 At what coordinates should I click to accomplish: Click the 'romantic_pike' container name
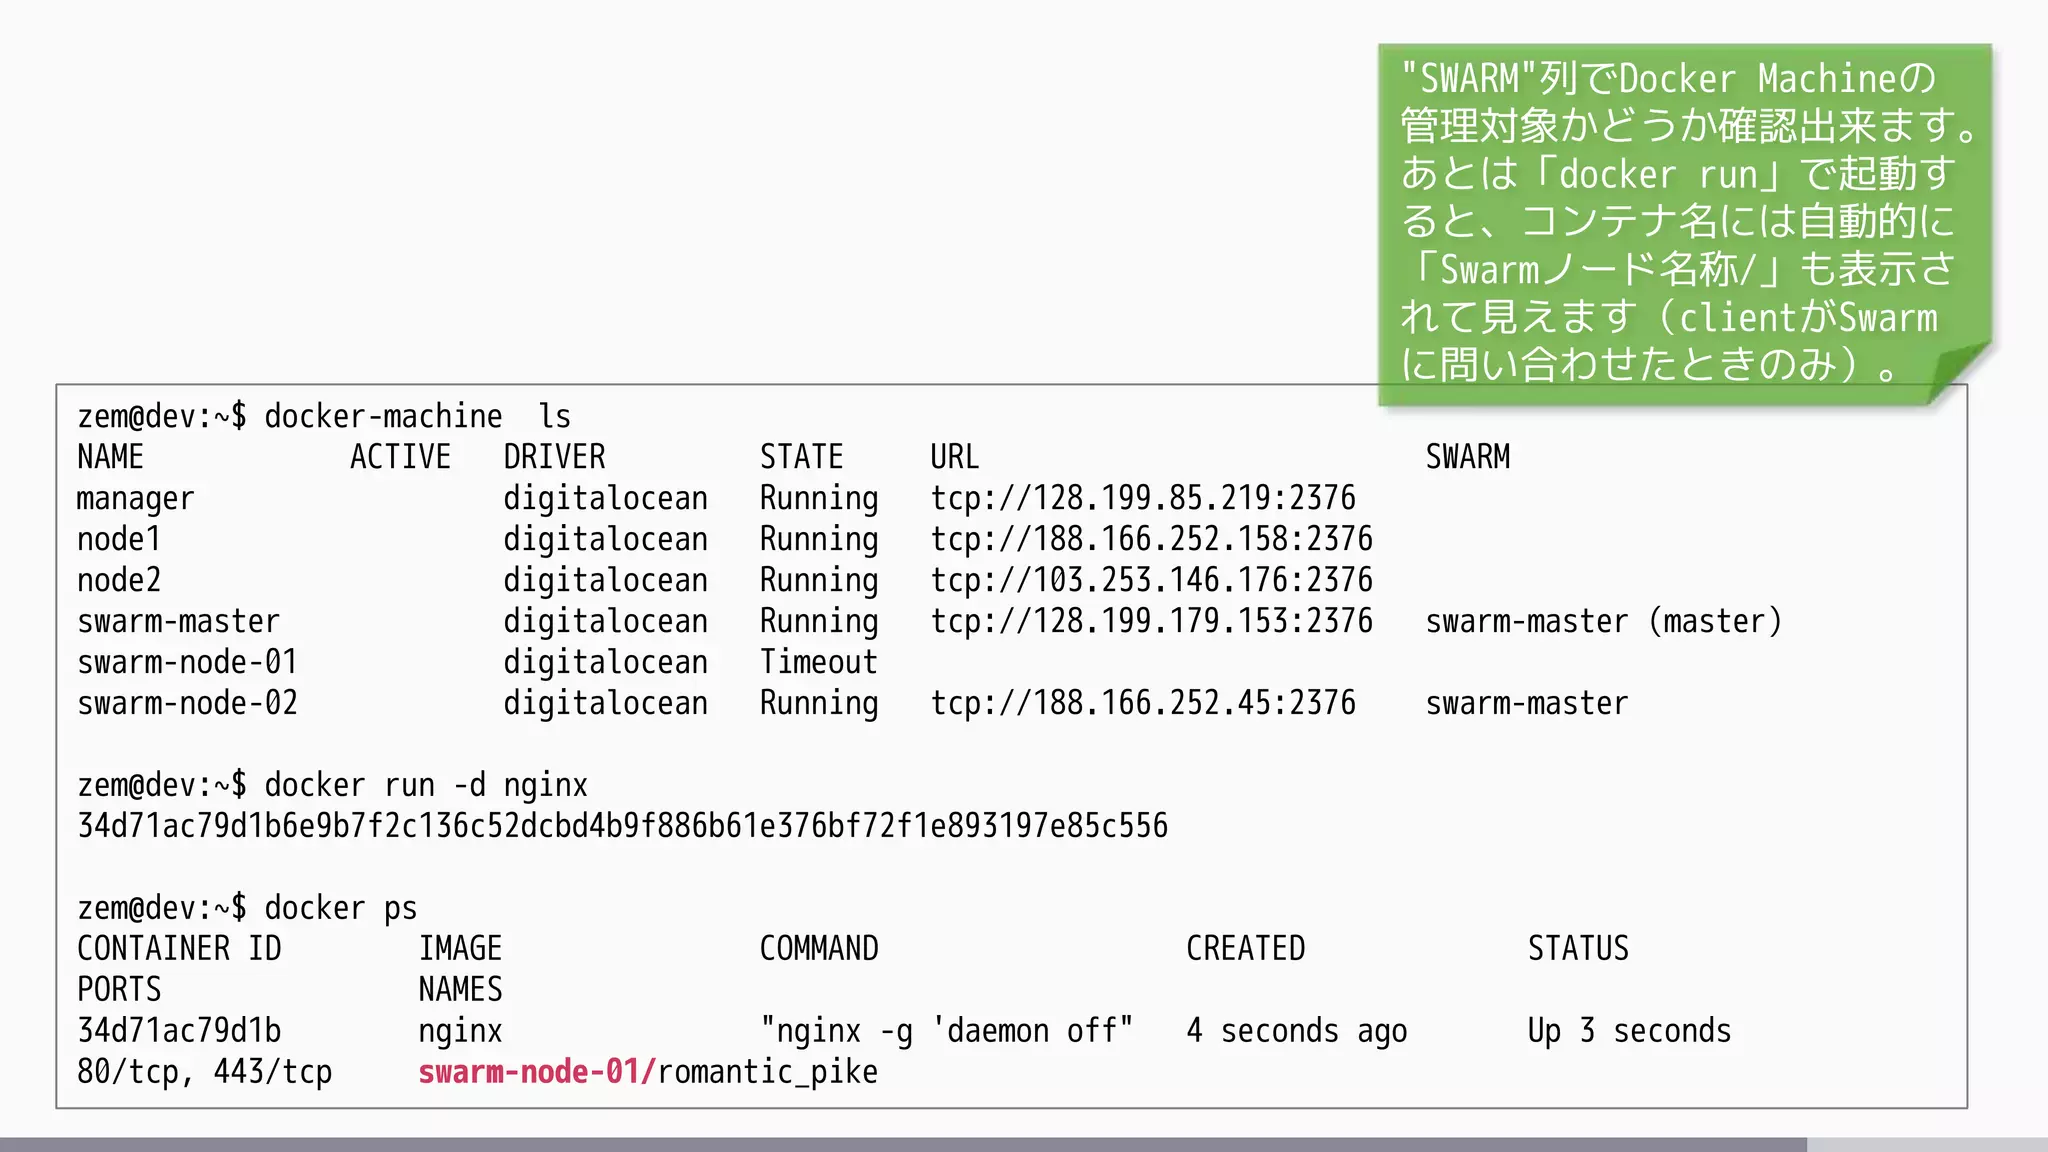point(768,1072)
